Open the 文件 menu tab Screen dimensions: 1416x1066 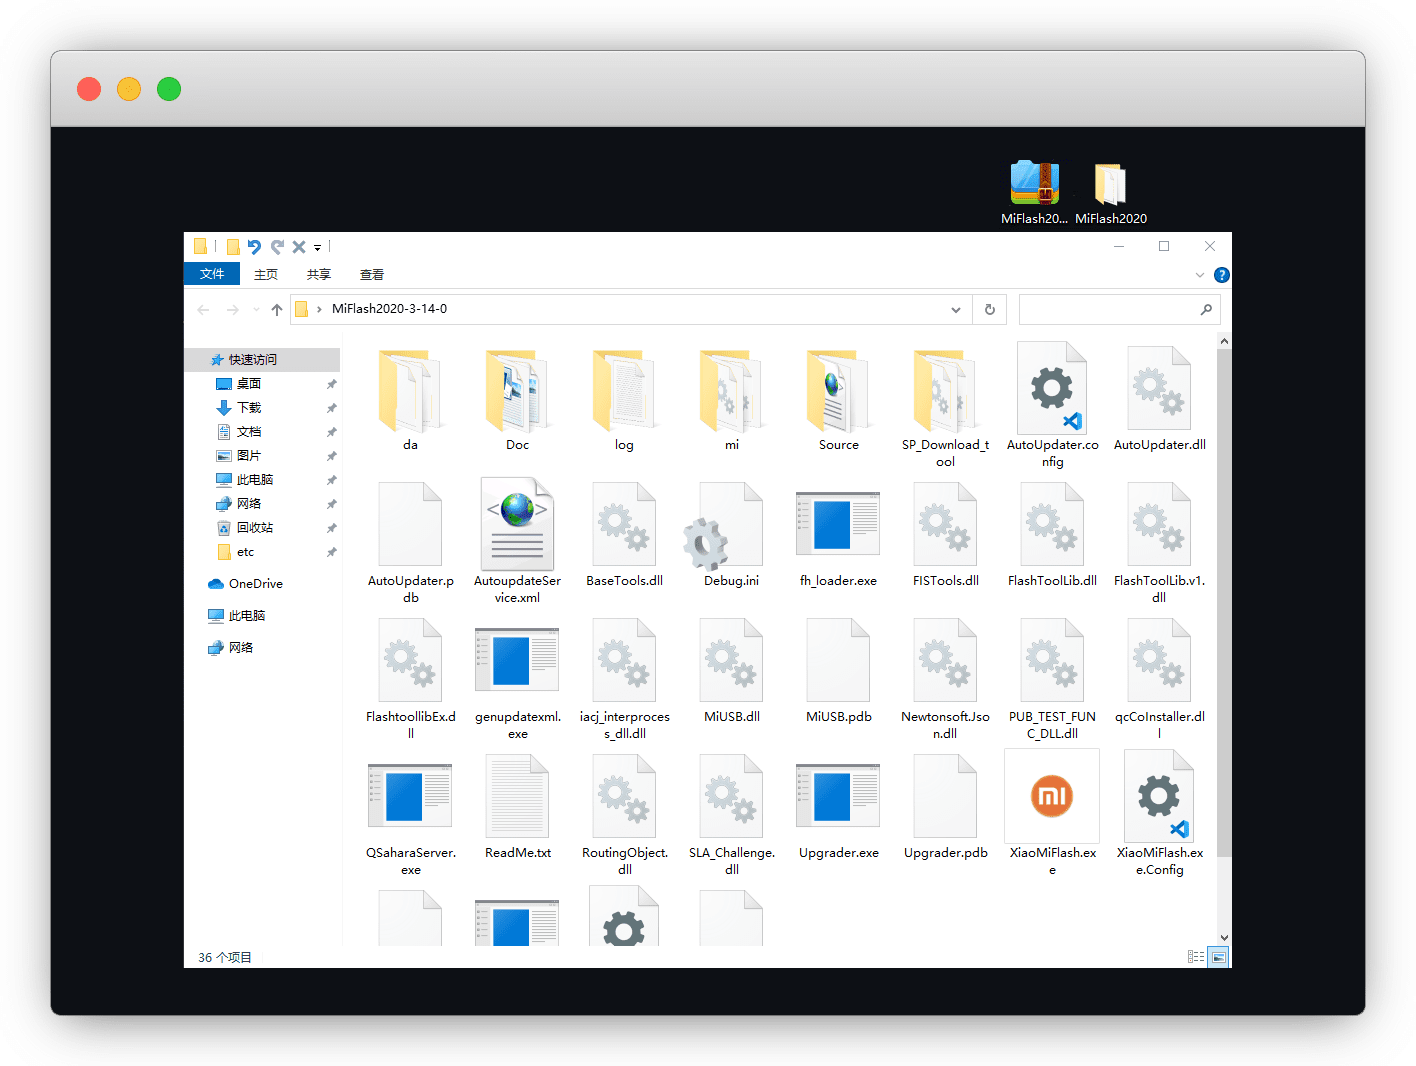(212, 274)
